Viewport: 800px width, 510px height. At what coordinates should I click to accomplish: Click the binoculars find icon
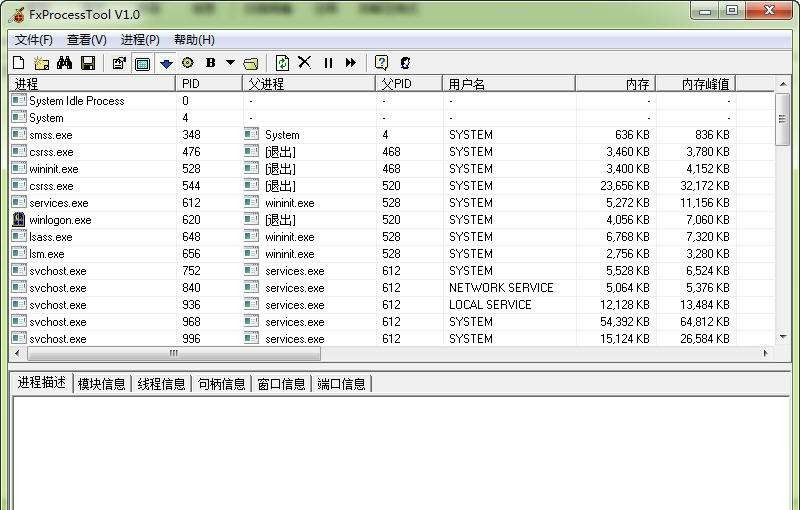(65, 63)
